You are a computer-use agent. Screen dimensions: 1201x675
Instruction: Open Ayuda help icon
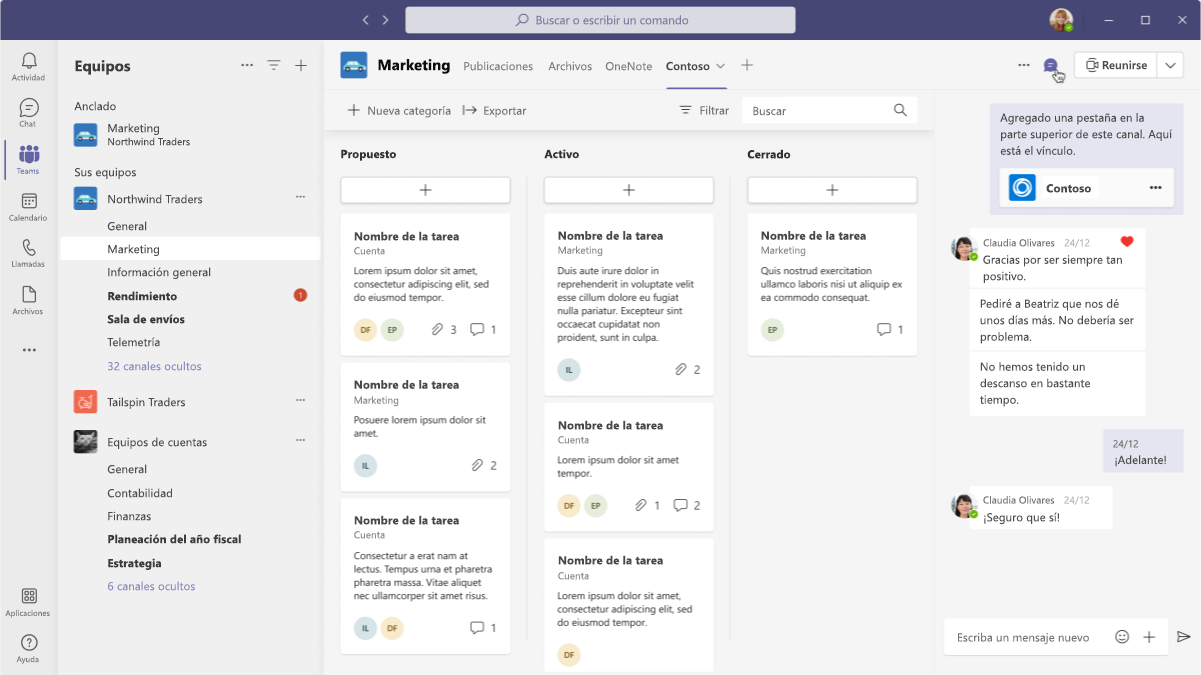tap(28, 648)
